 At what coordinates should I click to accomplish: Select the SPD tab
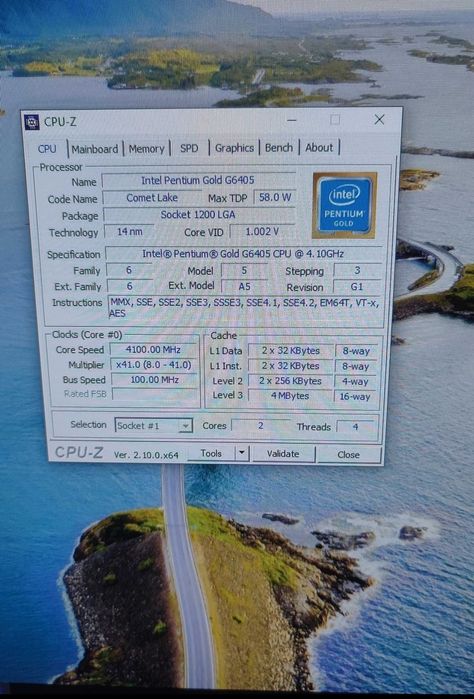[189, 148]
